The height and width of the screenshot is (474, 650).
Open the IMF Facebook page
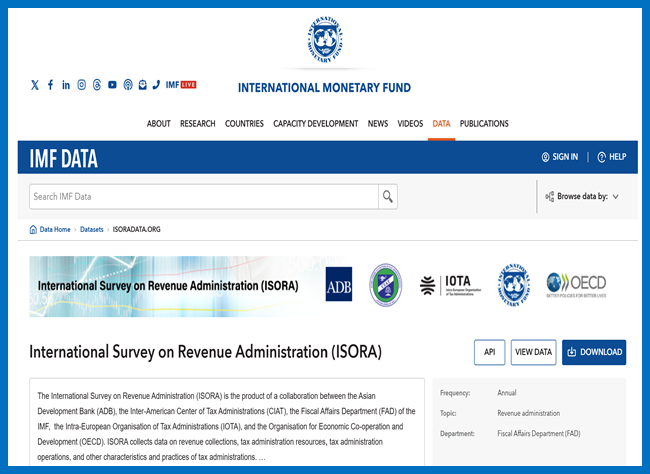click(x=51, y=85)
